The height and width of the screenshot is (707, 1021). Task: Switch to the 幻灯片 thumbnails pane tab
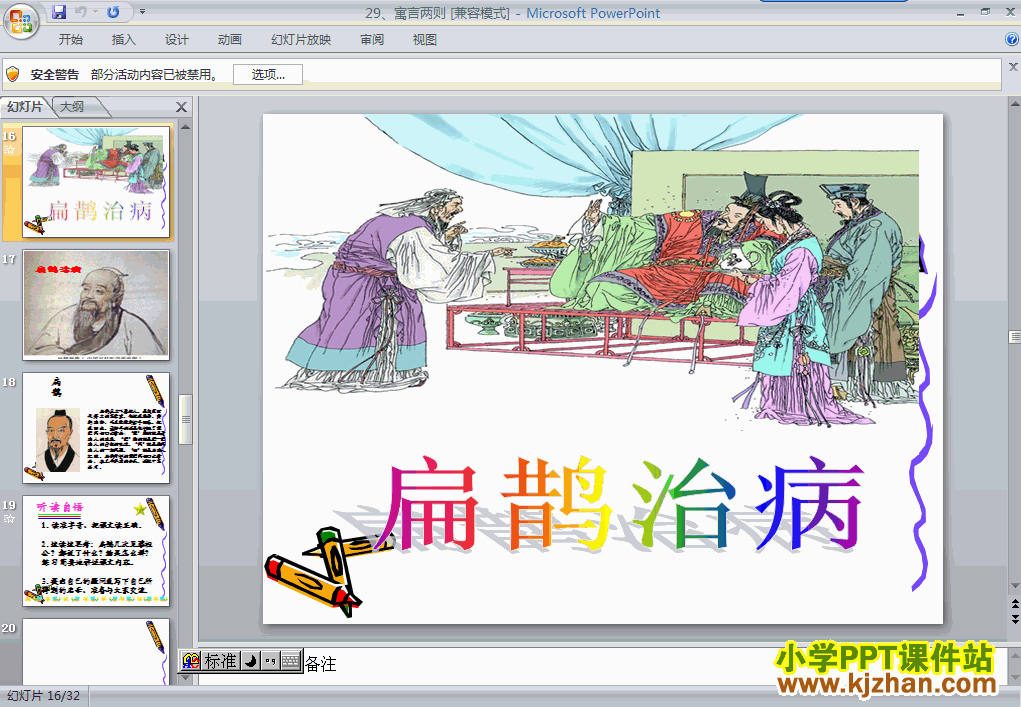click(x=25, y=107)
